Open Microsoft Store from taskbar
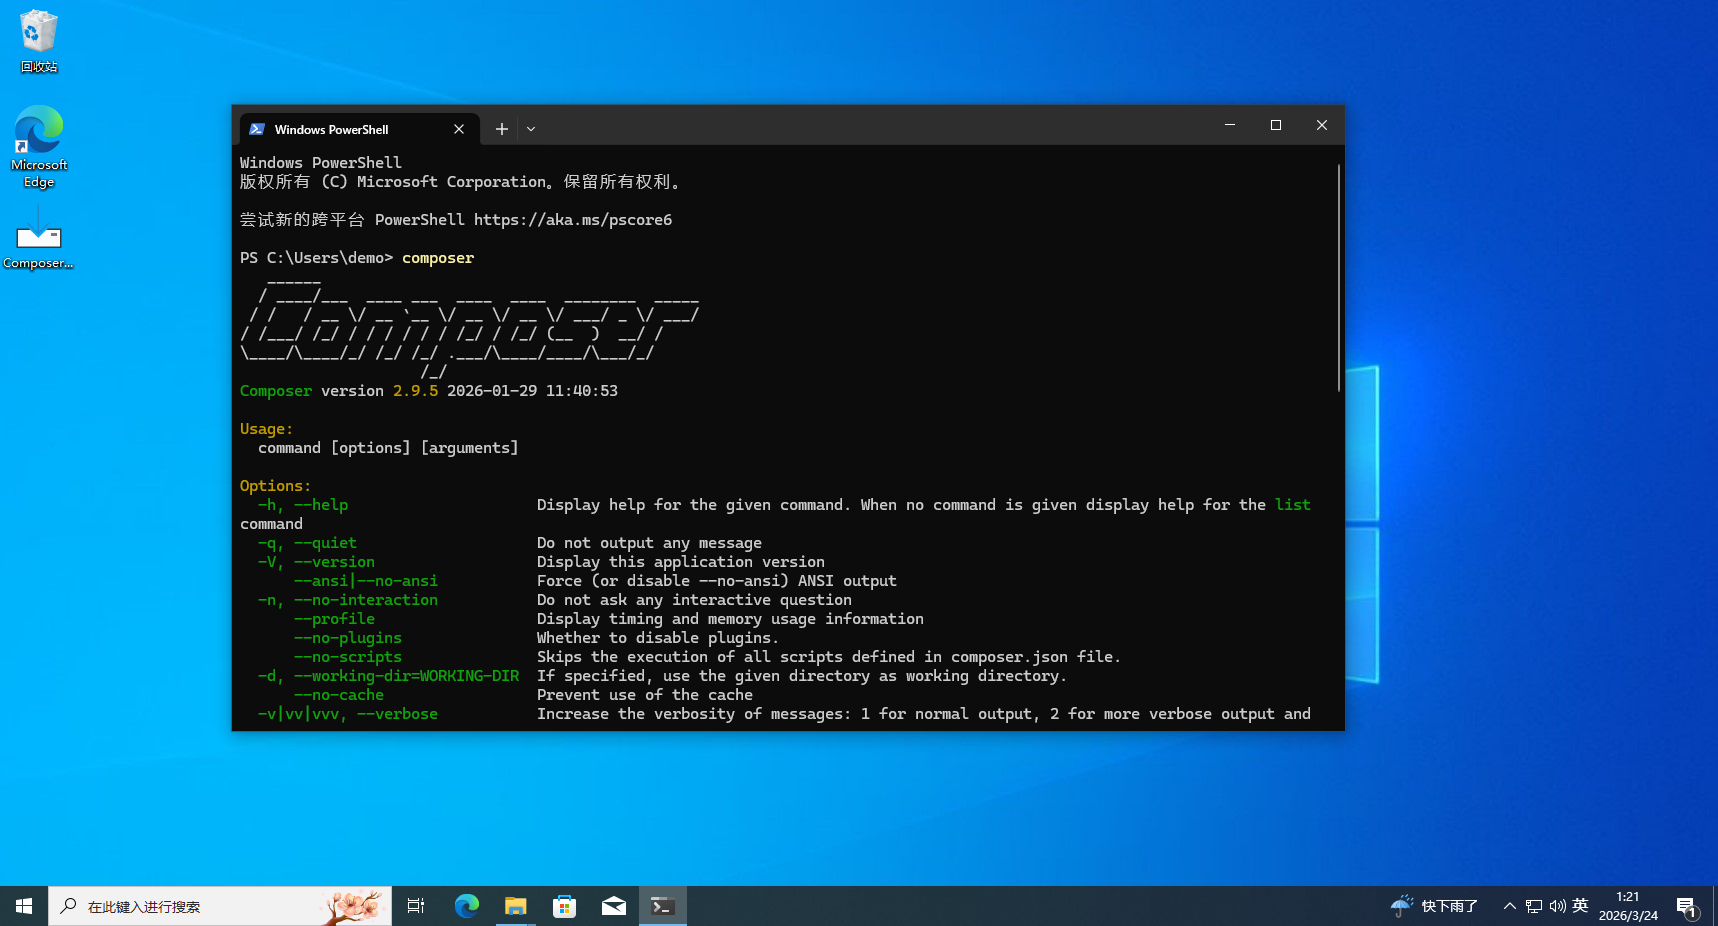 tap(565, 906)
